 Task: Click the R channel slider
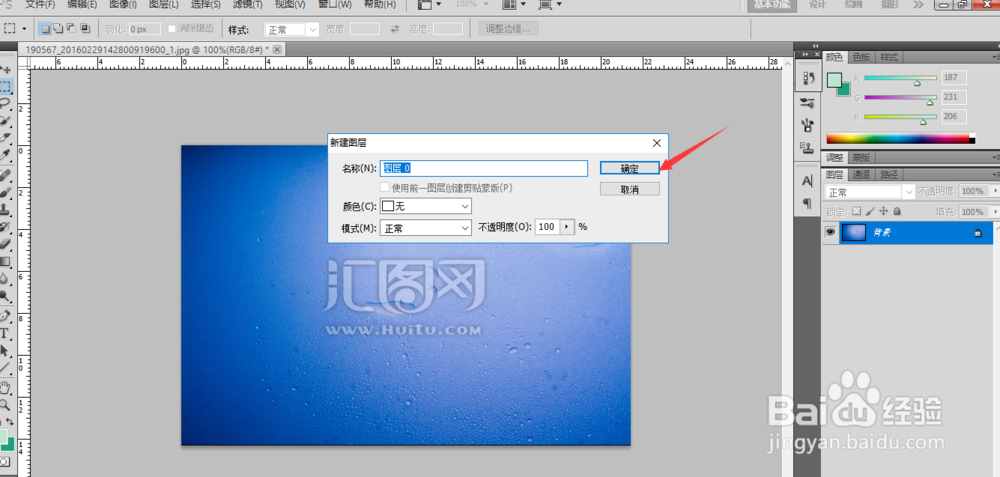[x=900, y=78]
